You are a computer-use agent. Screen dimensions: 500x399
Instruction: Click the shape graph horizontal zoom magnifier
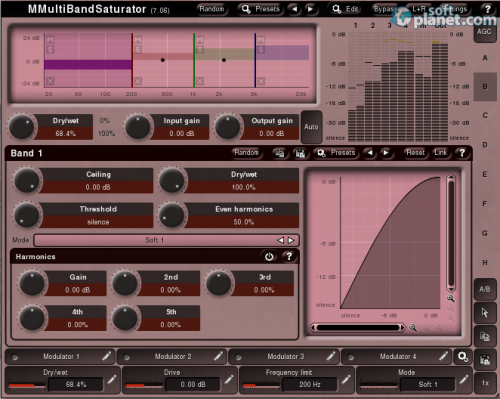[x=413, y=328]
